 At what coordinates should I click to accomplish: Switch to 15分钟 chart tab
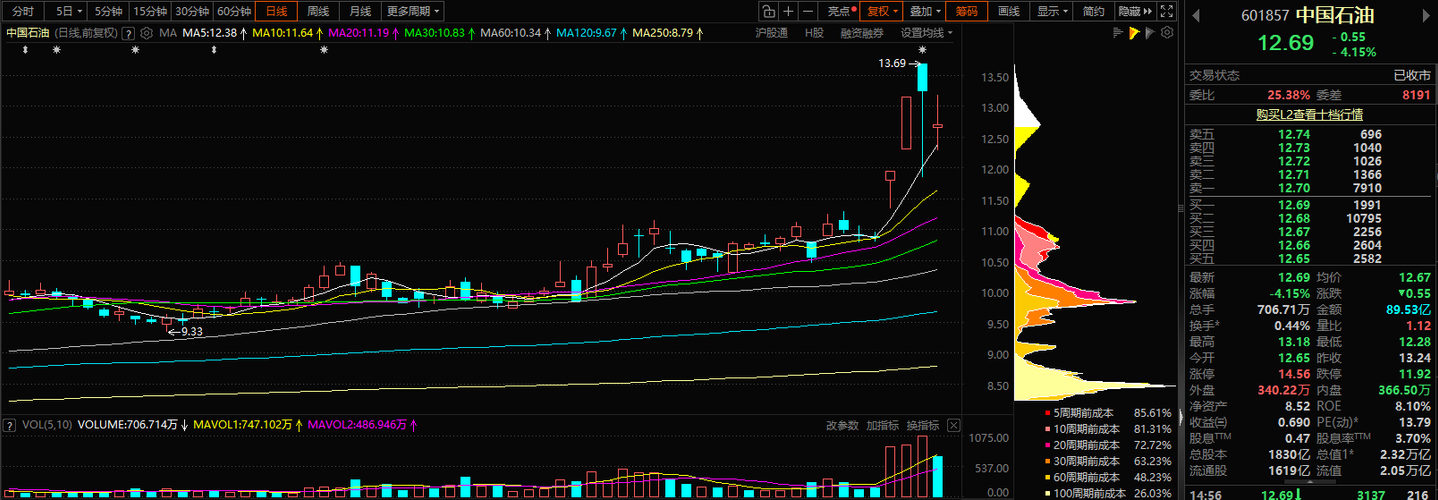point(149,11)
